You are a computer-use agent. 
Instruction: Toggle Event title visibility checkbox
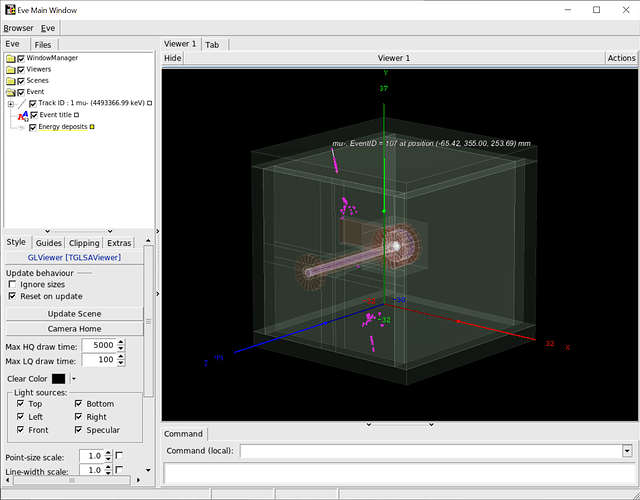coord(34,115)
